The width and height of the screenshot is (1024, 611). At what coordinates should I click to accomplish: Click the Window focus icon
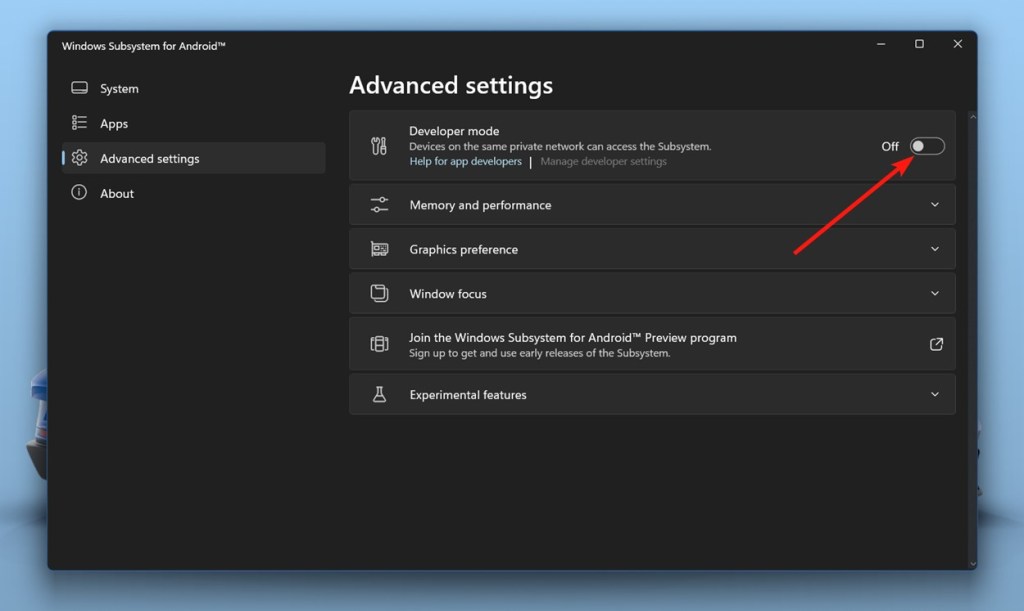pyautogui.click(x=379, y=293)
